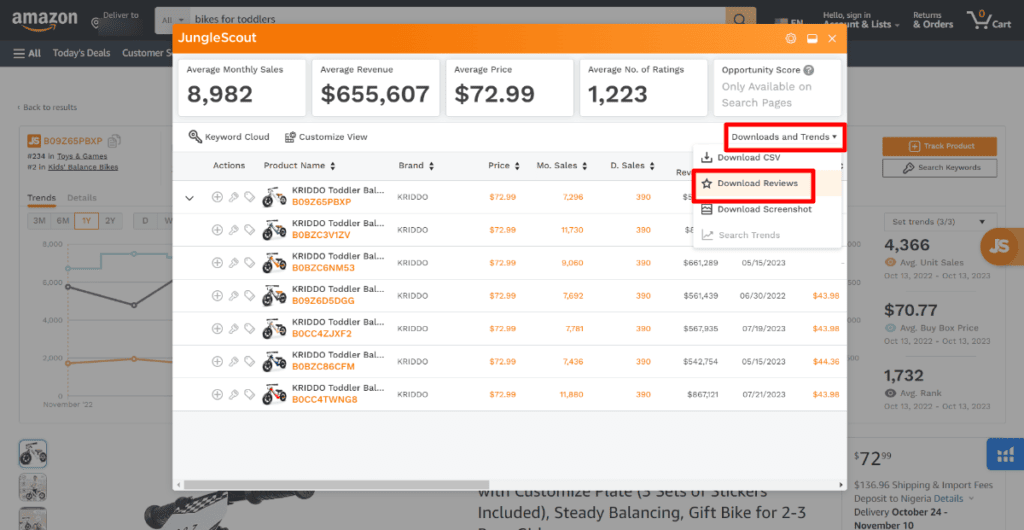
Task: Click key icon for B0CC4TWNG8 row
Action: [233, 394]
